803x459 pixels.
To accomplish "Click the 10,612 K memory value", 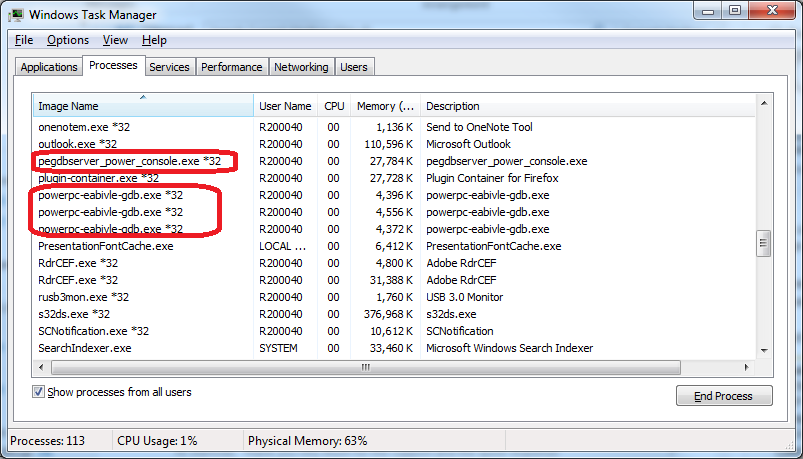I will pyautogui.click(x=391, y=331).
